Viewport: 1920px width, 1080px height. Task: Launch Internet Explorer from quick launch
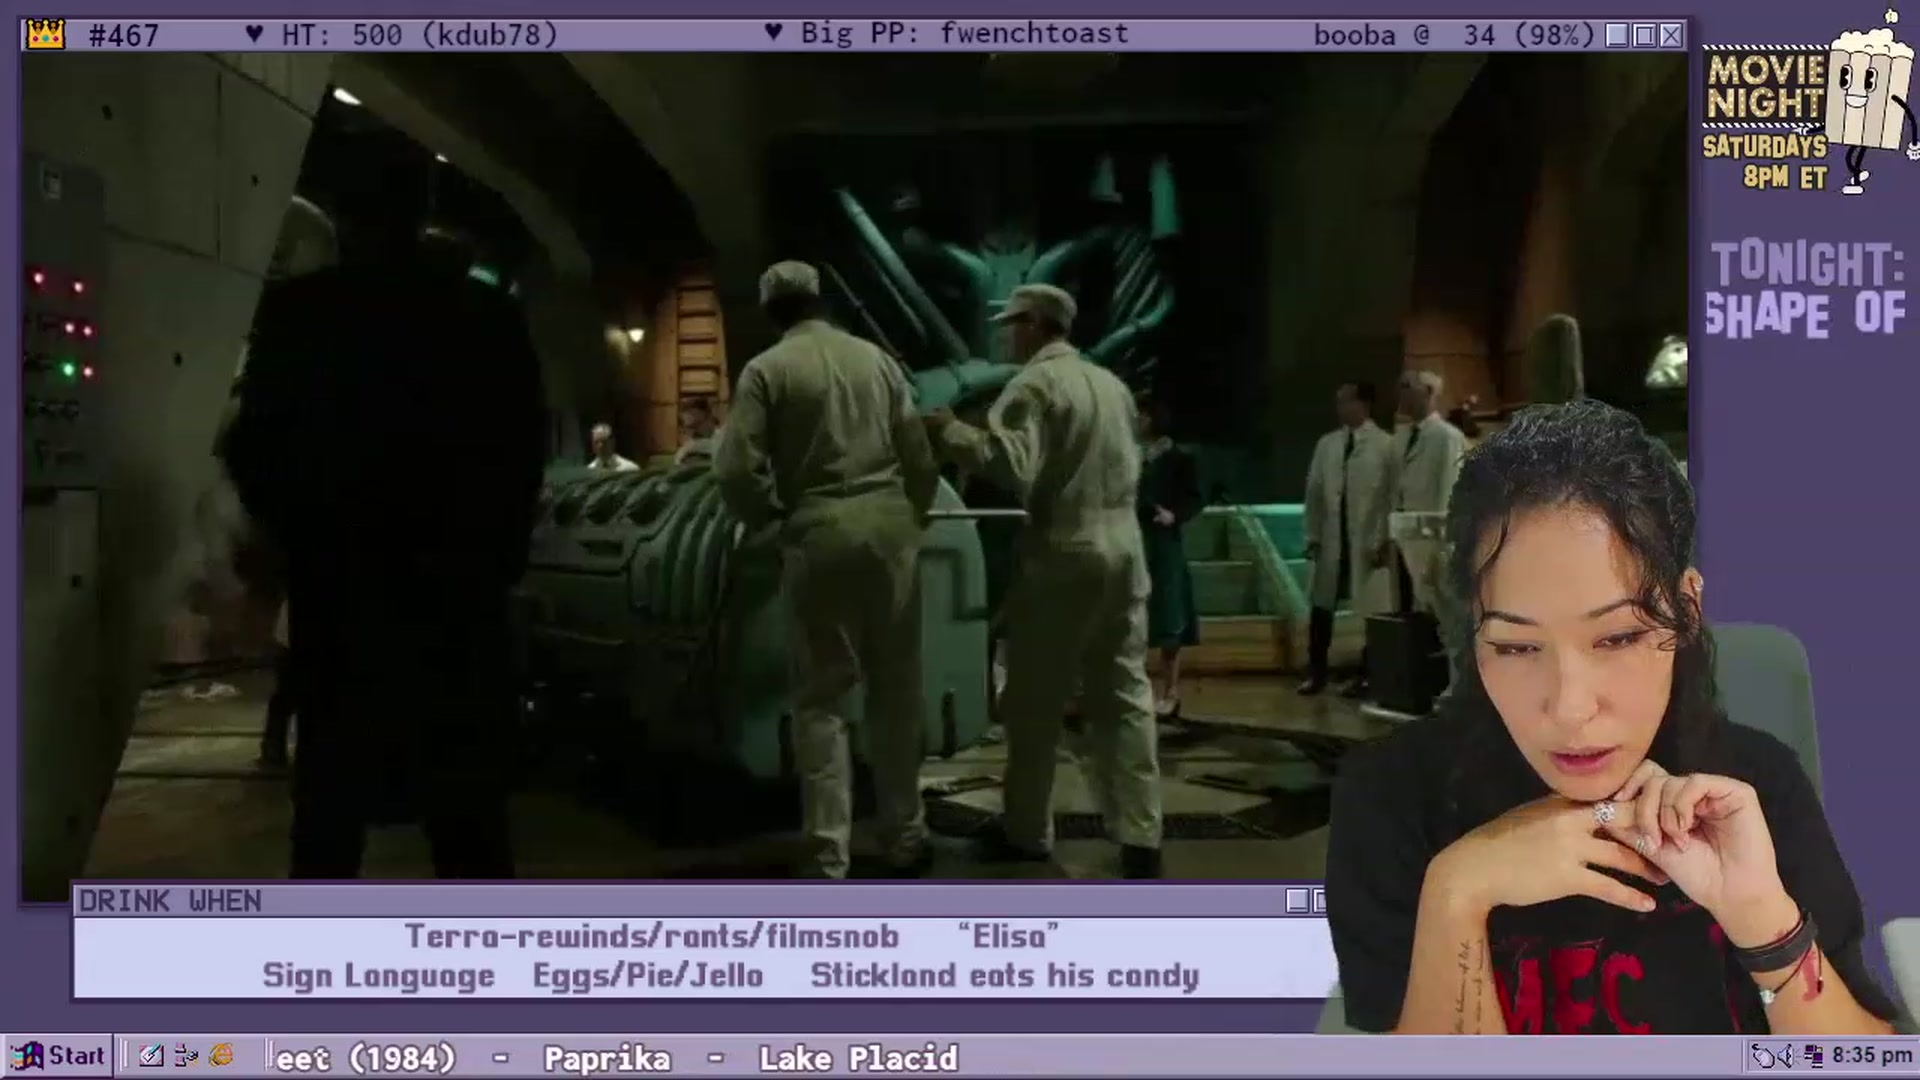(x=222, y=1056)
